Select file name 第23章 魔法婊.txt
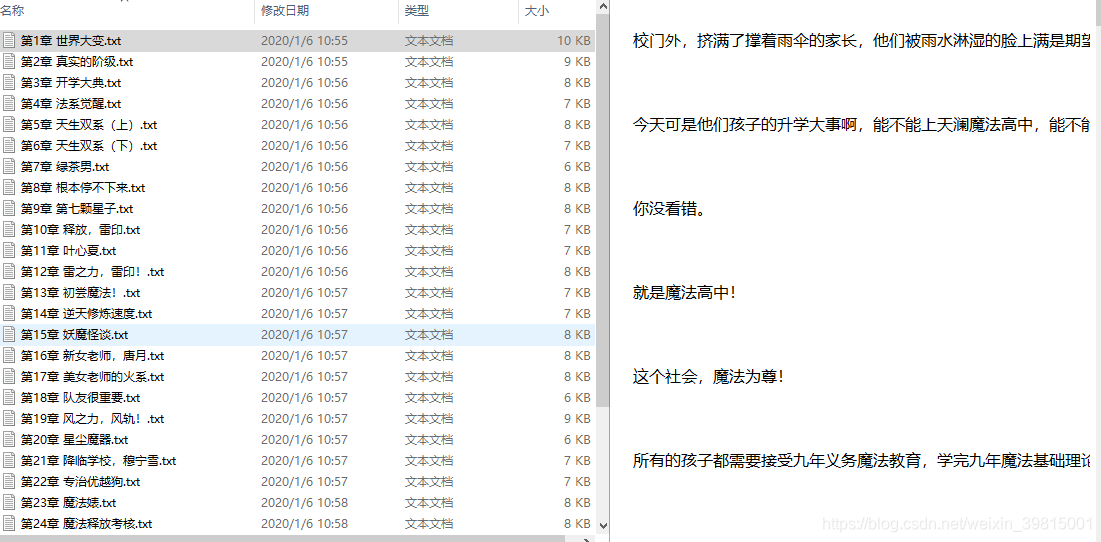Viewport: 1101px width, 542px height. (x=68, y=504)
